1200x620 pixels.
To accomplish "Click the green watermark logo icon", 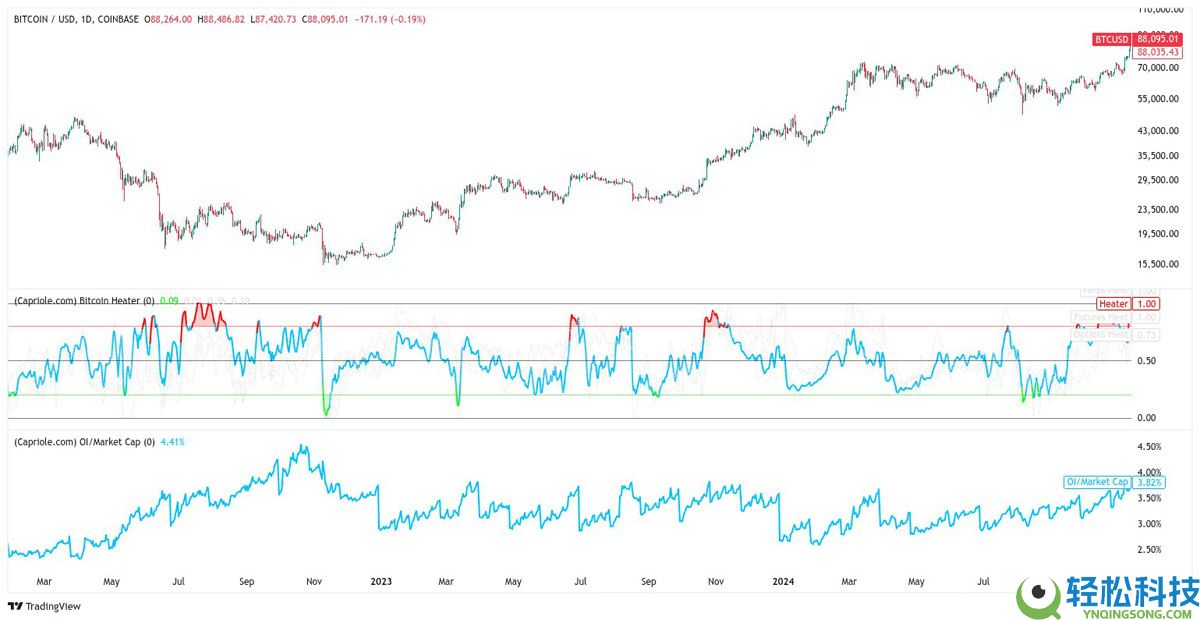I will 1042,596.
